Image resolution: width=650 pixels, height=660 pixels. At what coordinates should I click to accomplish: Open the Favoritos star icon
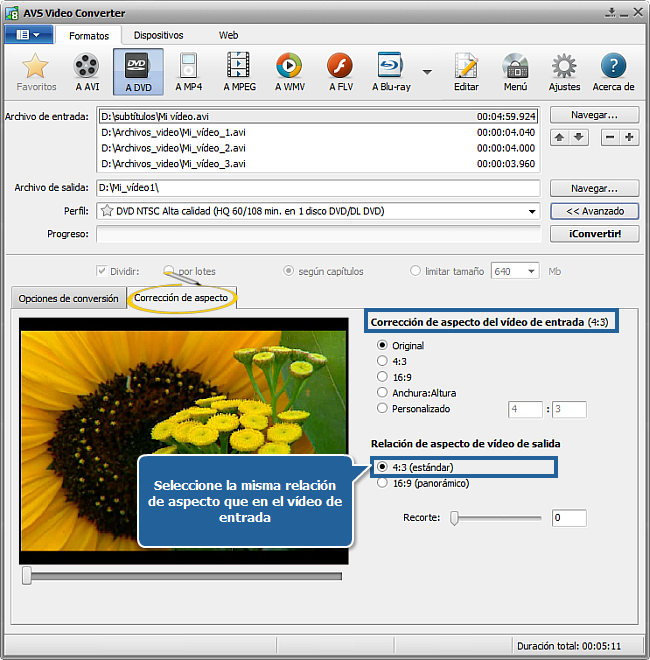click(x=36, y=68)
